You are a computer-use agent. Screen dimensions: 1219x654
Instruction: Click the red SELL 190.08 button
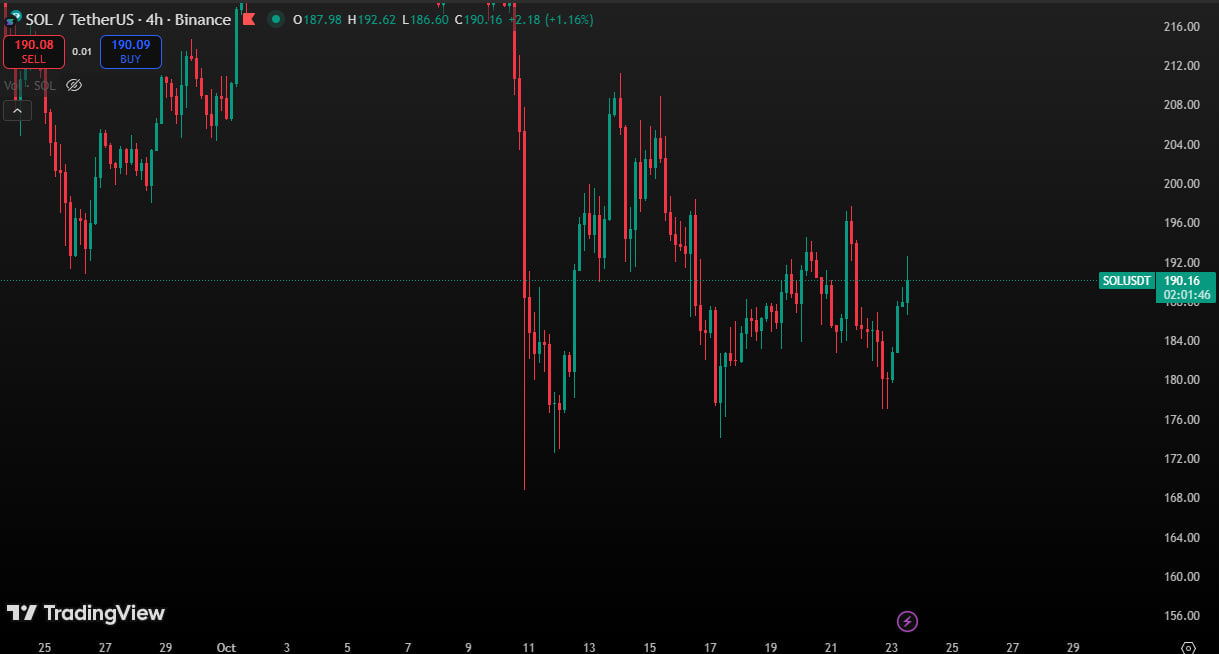(x=34, y=52)
